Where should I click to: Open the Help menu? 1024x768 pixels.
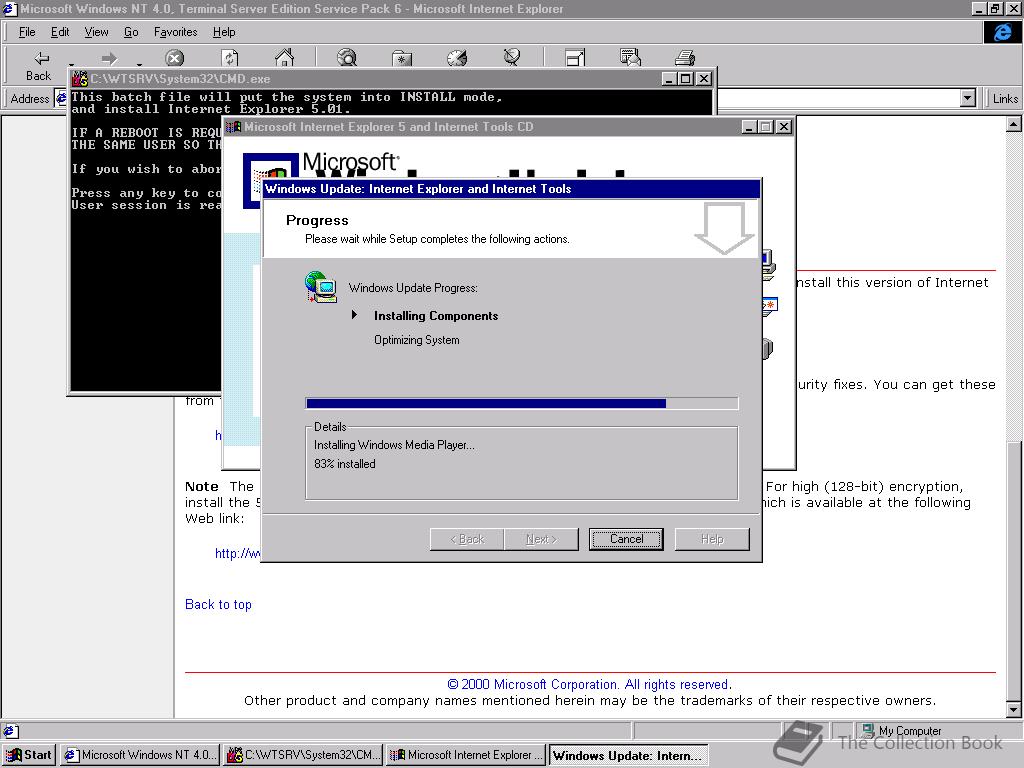tap(223, 32)
